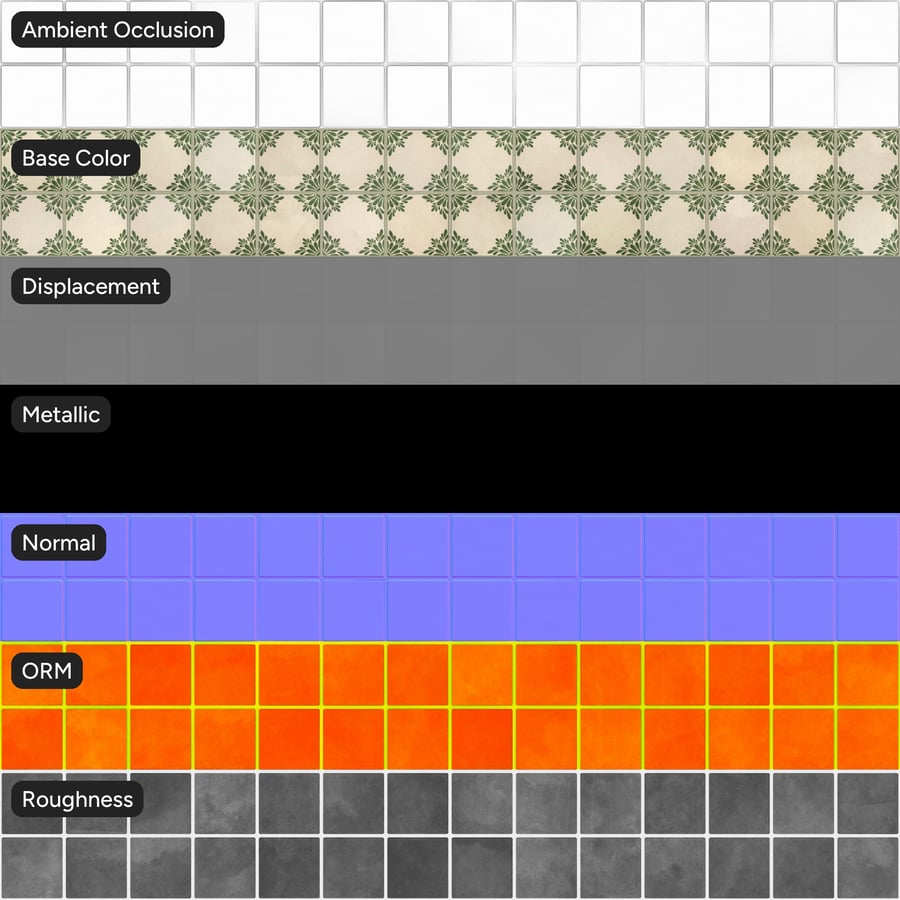Open the orange ORM texture strip
900x900 pixels.
[450, 706]
